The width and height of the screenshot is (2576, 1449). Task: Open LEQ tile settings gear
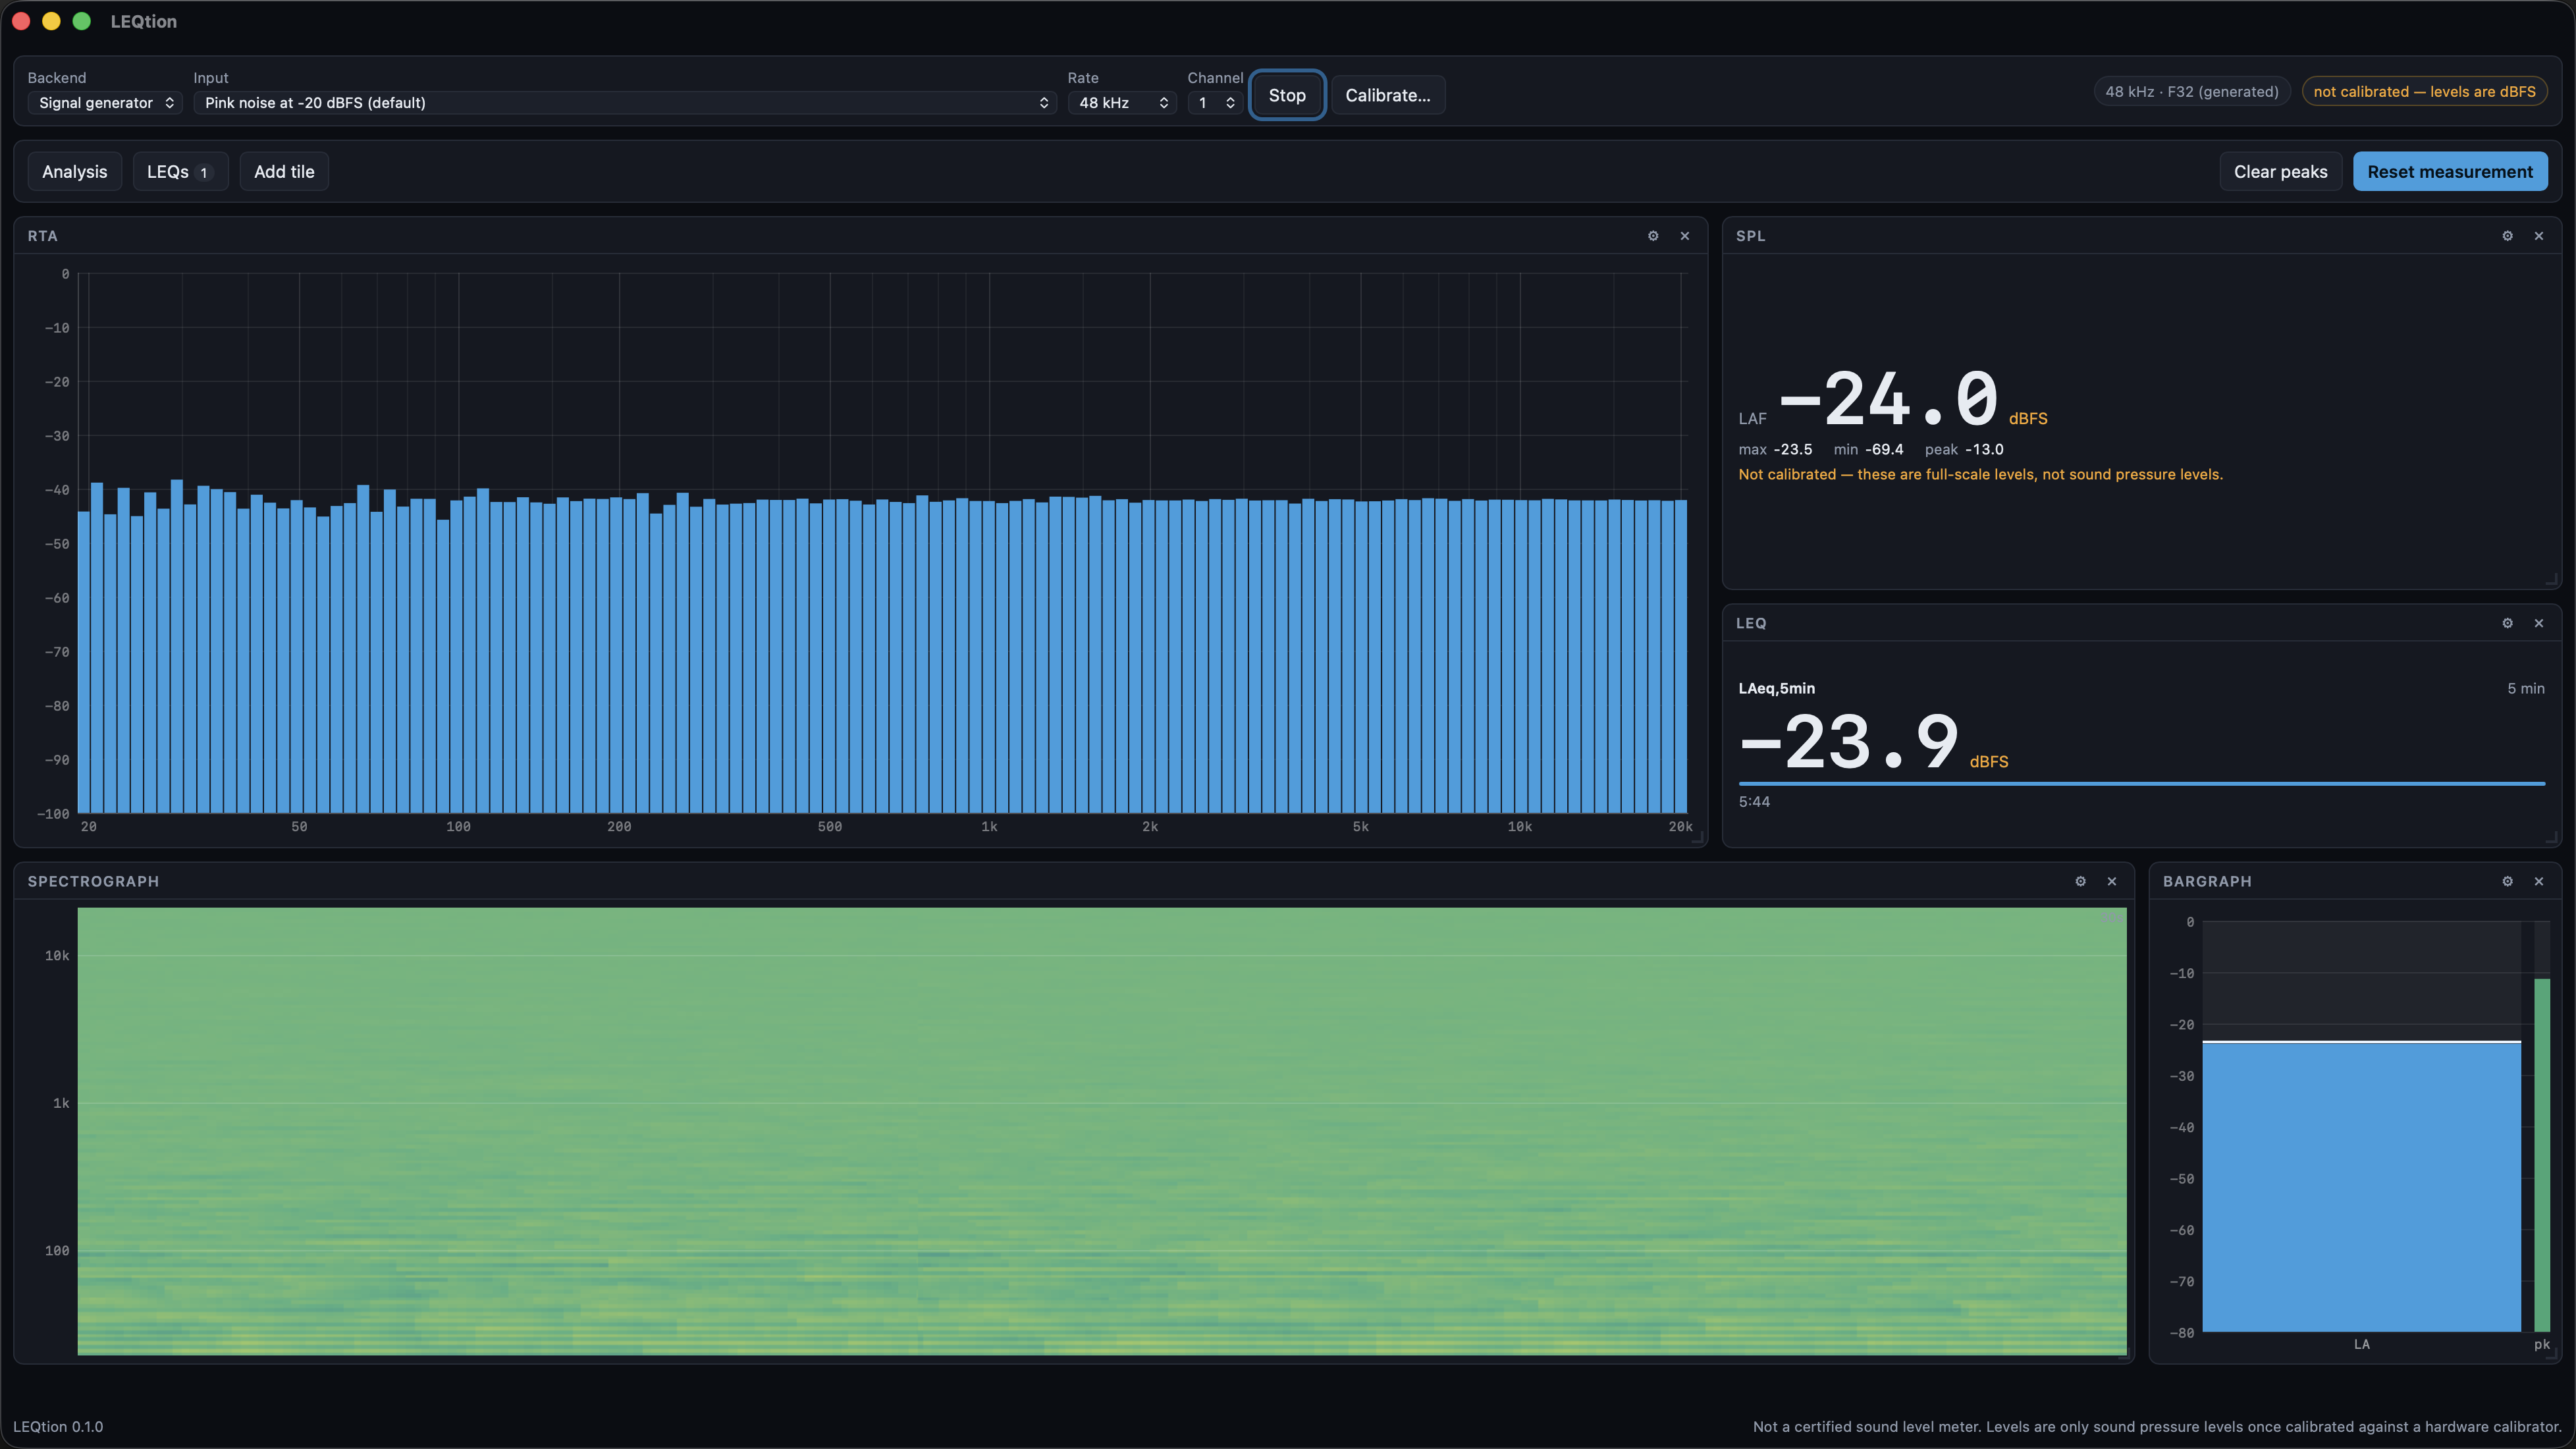(2507, 623)
